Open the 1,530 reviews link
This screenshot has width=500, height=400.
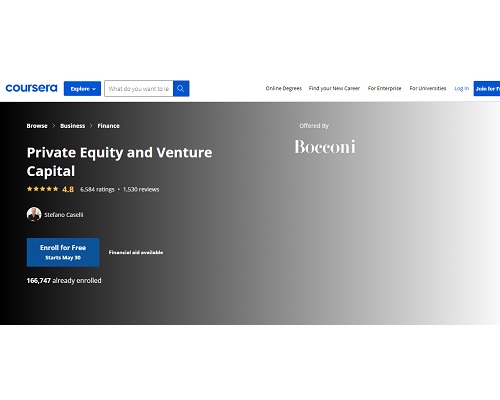click(141, 189)
